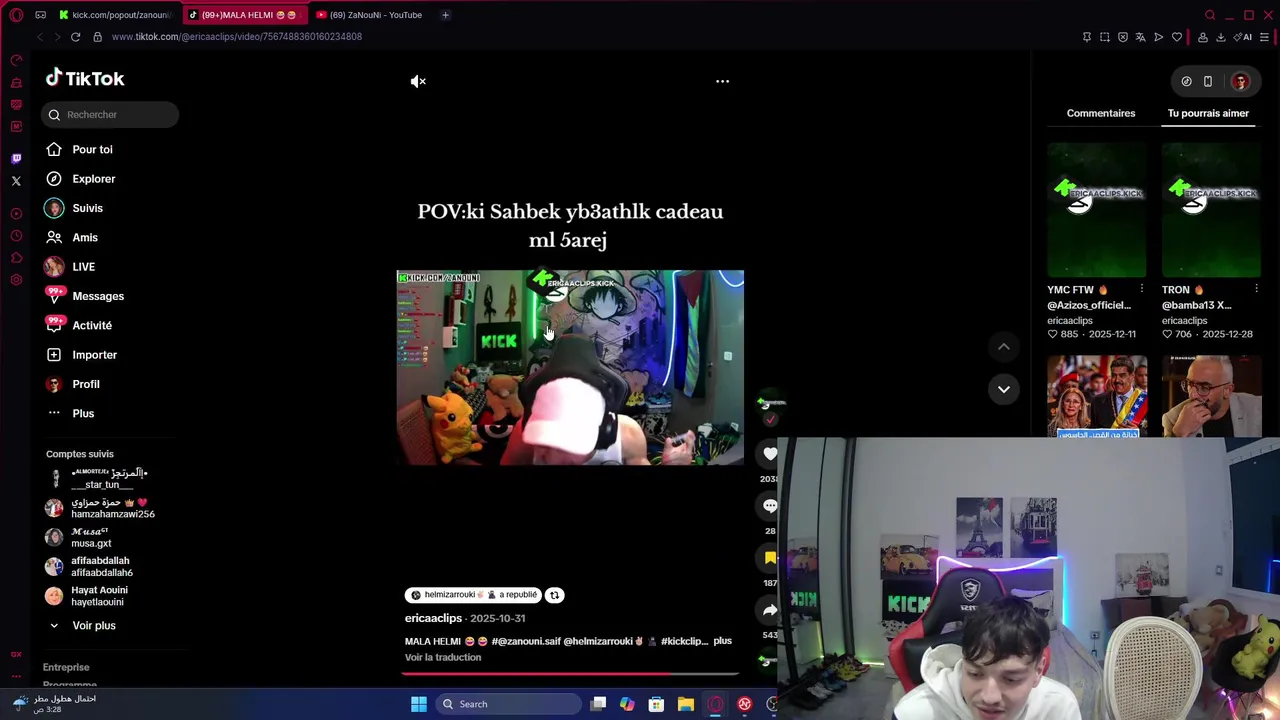Screen dimensions: 1280x720
Task: Open the Explorer page
Action: [93, 179]
